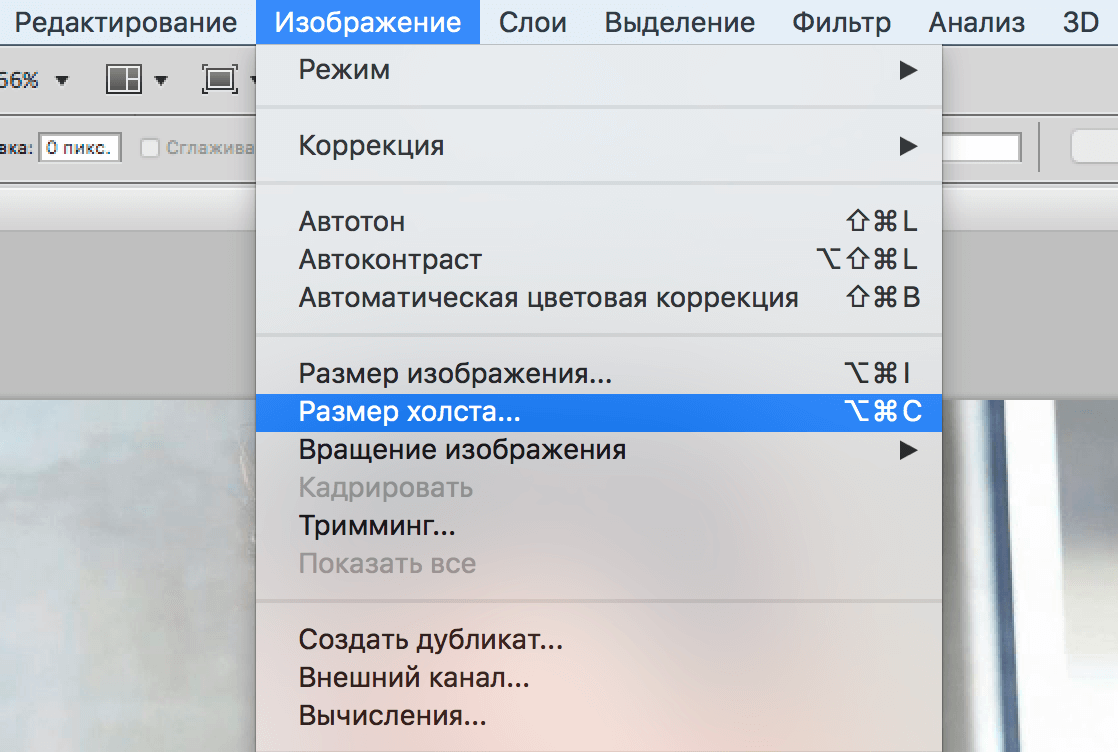1118x752 pixels.
Task: Open the Фильтр menu
Action: pos(840,22)
